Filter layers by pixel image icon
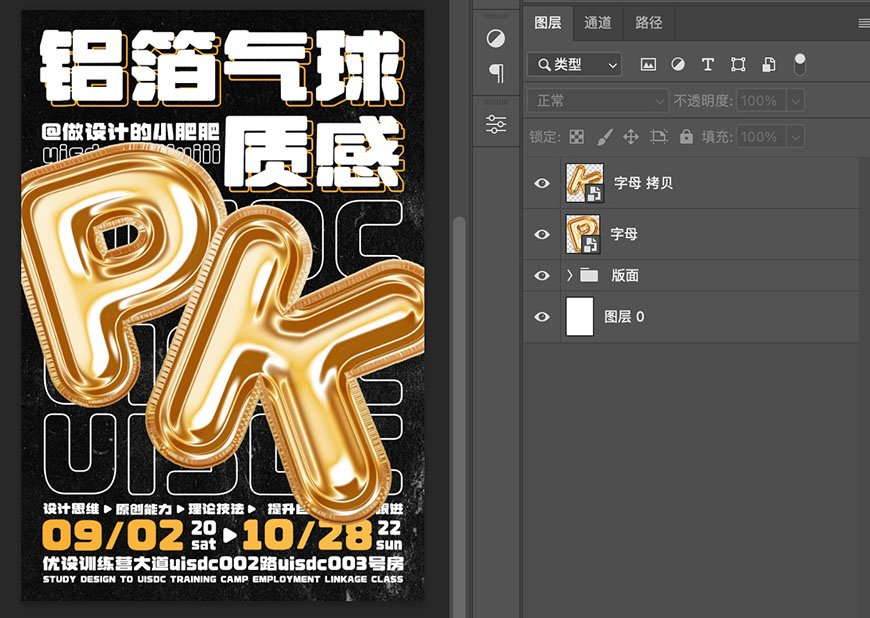 (x=648, y=65)
